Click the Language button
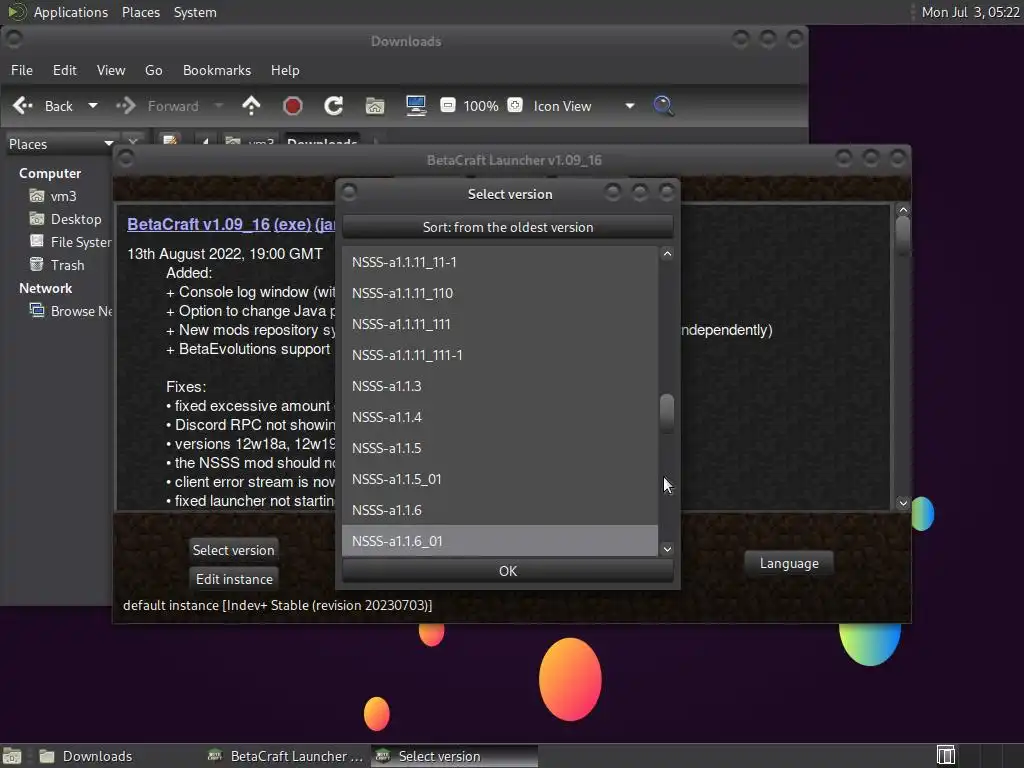This screenshot has width=1024, height=768. [789, 564]
